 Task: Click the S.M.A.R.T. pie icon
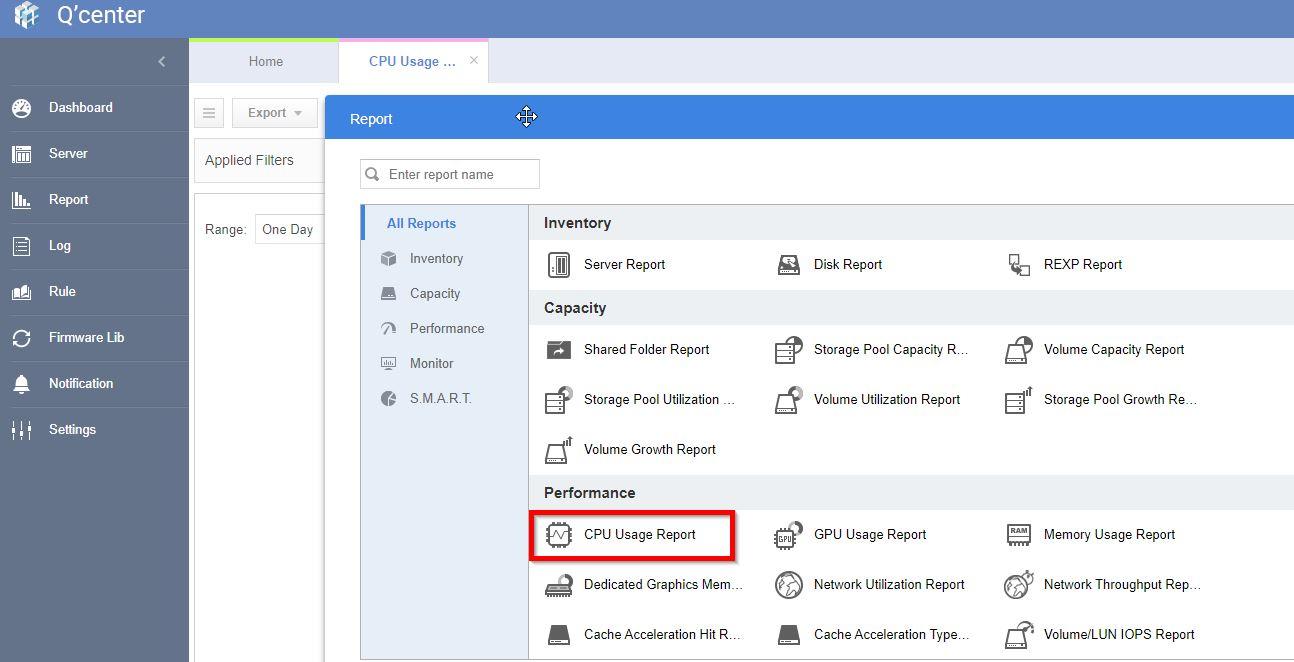tap(389, 398)
